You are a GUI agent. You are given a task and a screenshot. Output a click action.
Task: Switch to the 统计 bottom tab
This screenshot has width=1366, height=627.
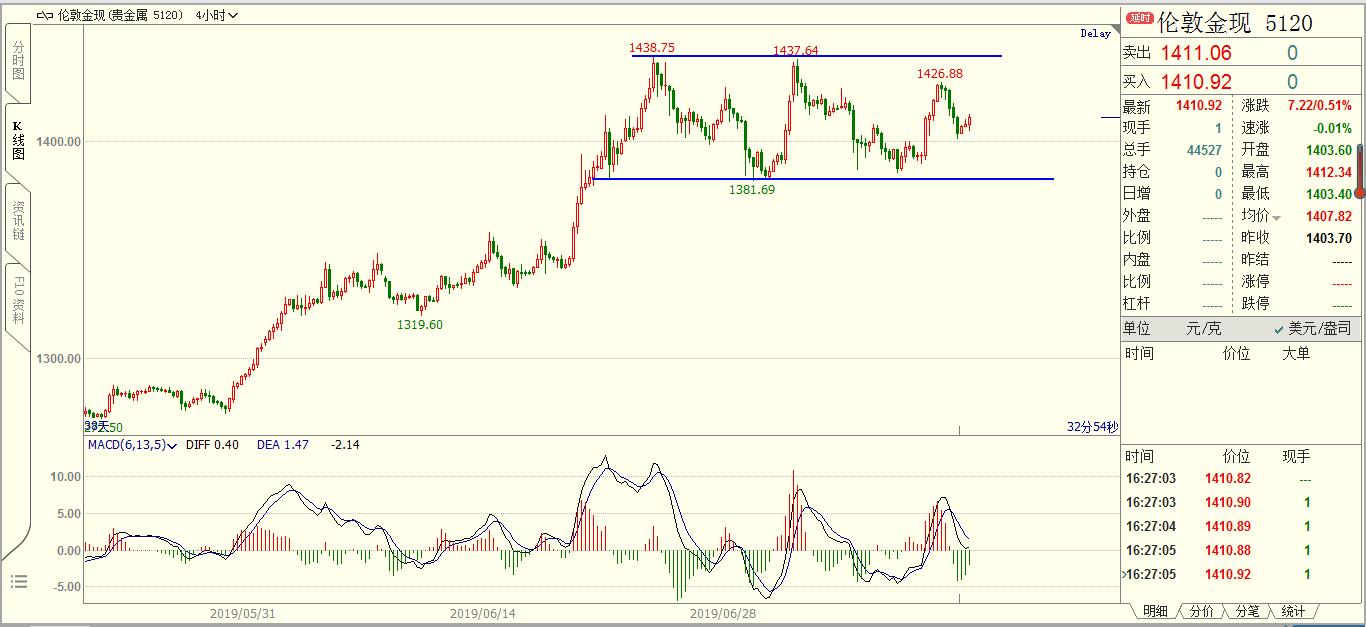1293,611
